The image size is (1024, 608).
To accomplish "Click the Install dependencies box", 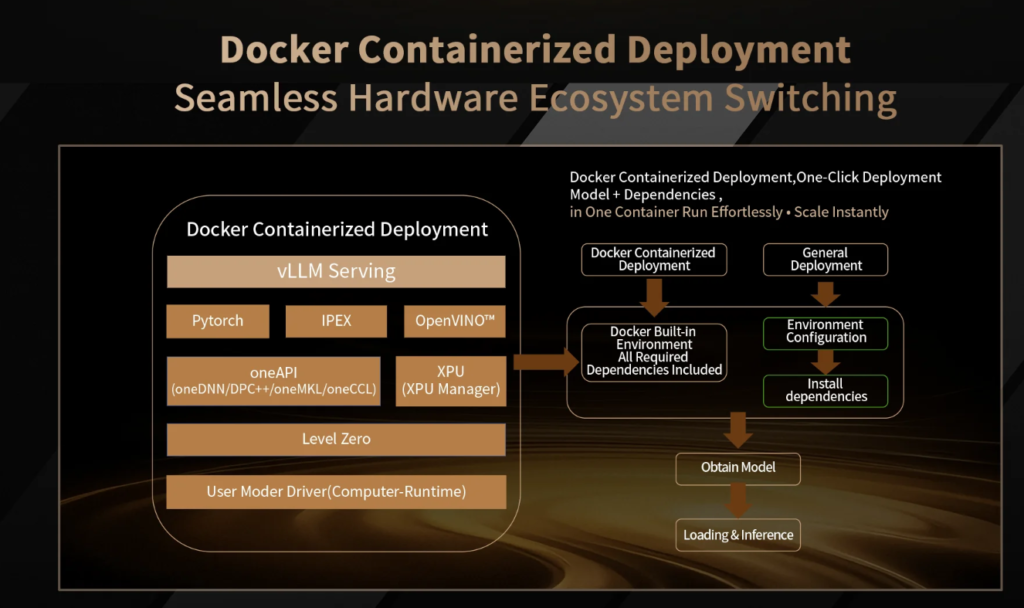I will click(x=825, y=390).
